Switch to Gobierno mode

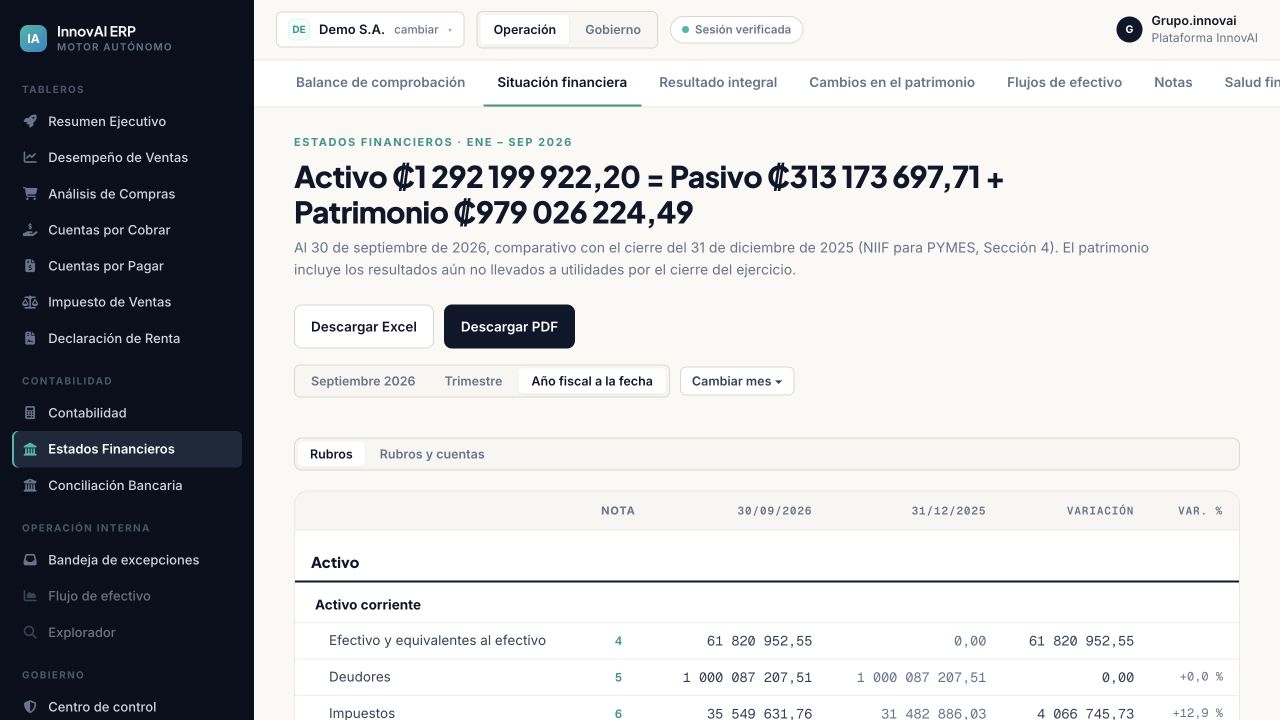[x=613, y=30]
